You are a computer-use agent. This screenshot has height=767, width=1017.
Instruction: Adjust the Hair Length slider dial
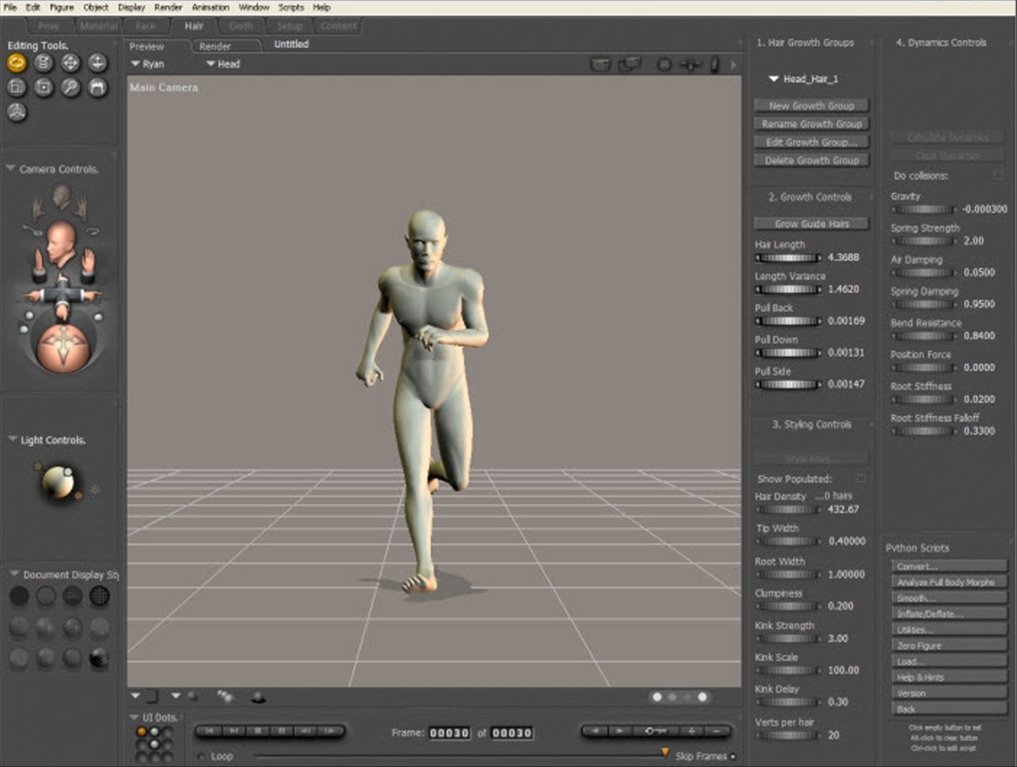788,258
